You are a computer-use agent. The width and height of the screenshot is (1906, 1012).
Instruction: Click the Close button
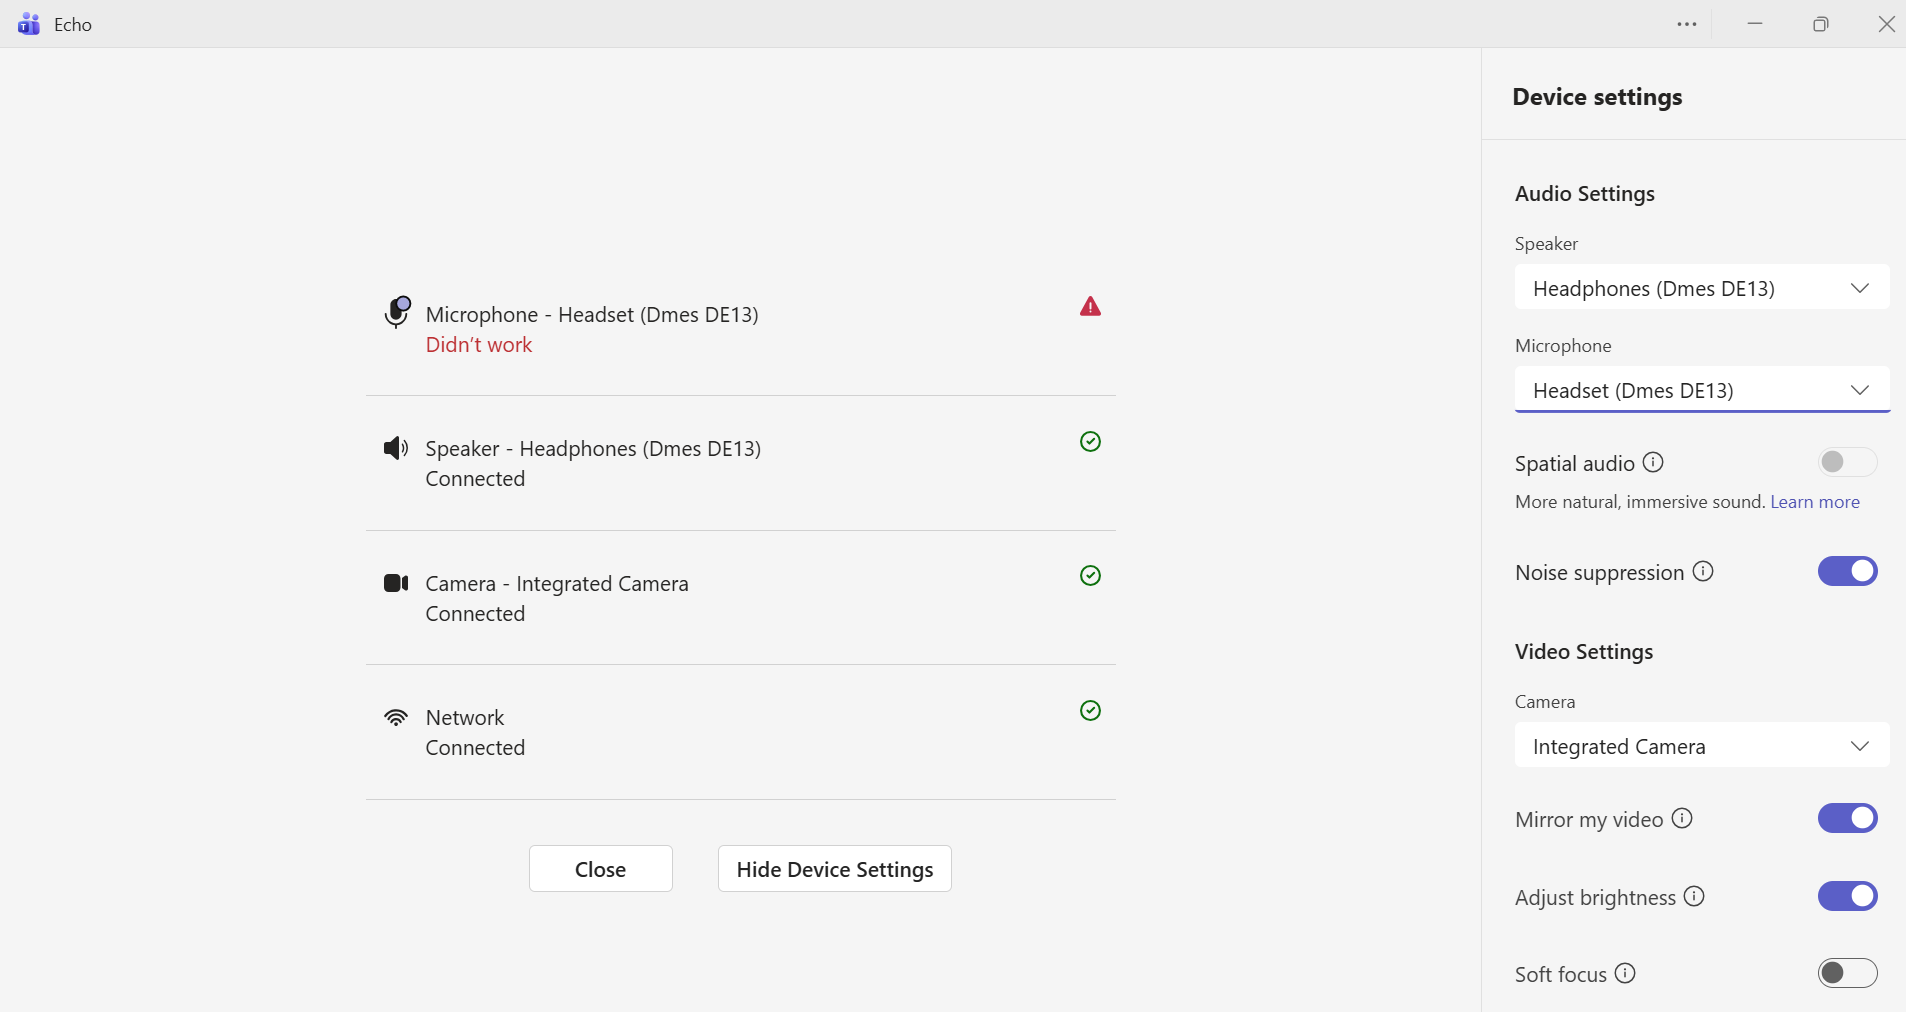601,869
